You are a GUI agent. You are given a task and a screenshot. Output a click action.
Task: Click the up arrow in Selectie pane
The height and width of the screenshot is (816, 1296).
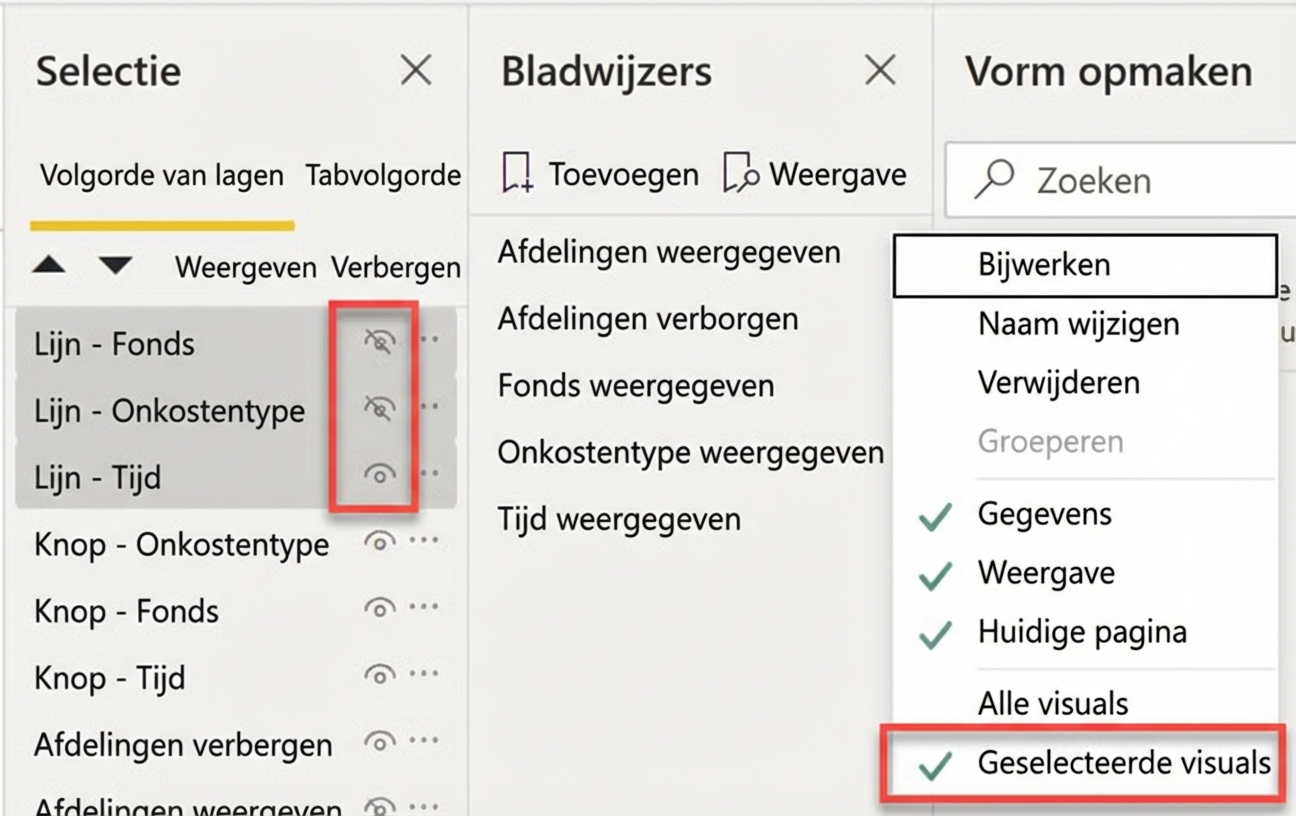pyautogui.click(x=48, y=266)
